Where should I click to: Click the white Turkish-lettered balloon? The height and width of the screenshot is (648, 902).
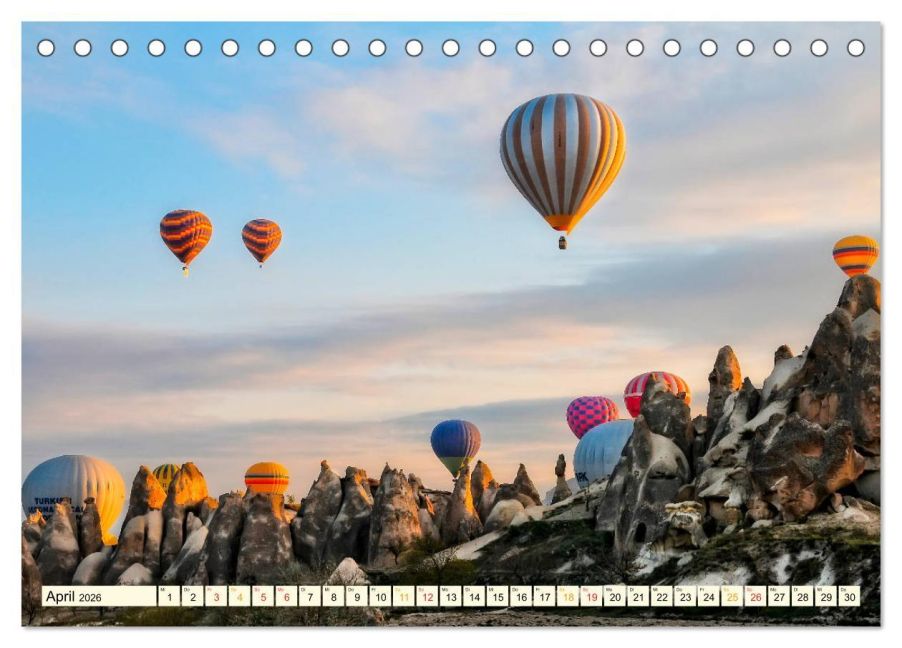click(x=74, y=487)
